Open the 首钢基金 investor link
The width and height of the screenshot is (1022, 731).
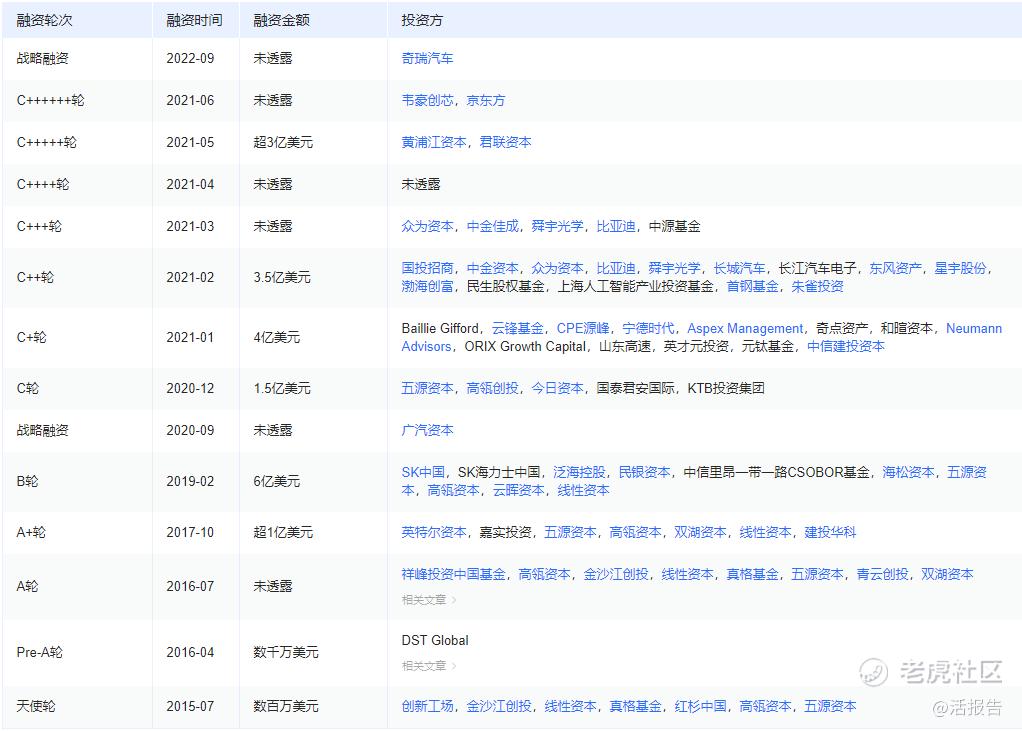click(x=752, y=286)
